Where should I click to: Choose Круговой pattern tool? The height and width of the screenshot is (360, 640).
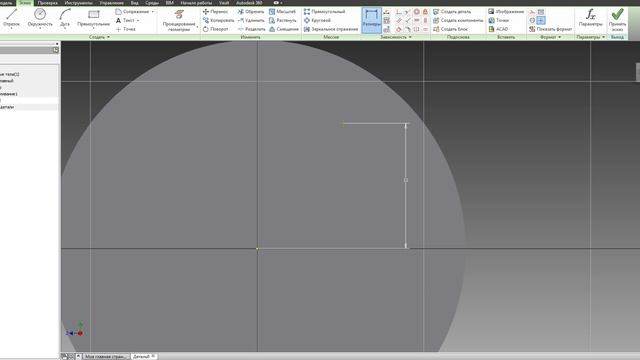point(317,20)
